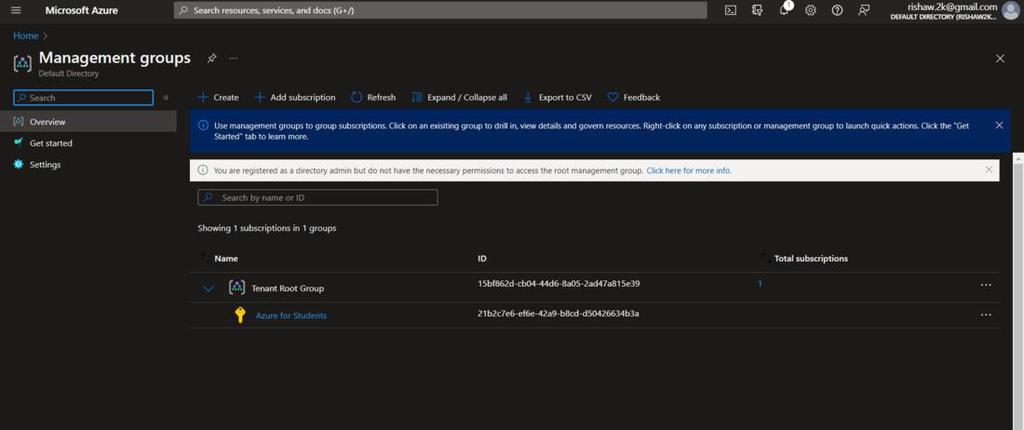Image resolution: width=1024 pixels, height=430 pixels.
Task: Open the Azure for Students subscription
Action: click(291, 316)
